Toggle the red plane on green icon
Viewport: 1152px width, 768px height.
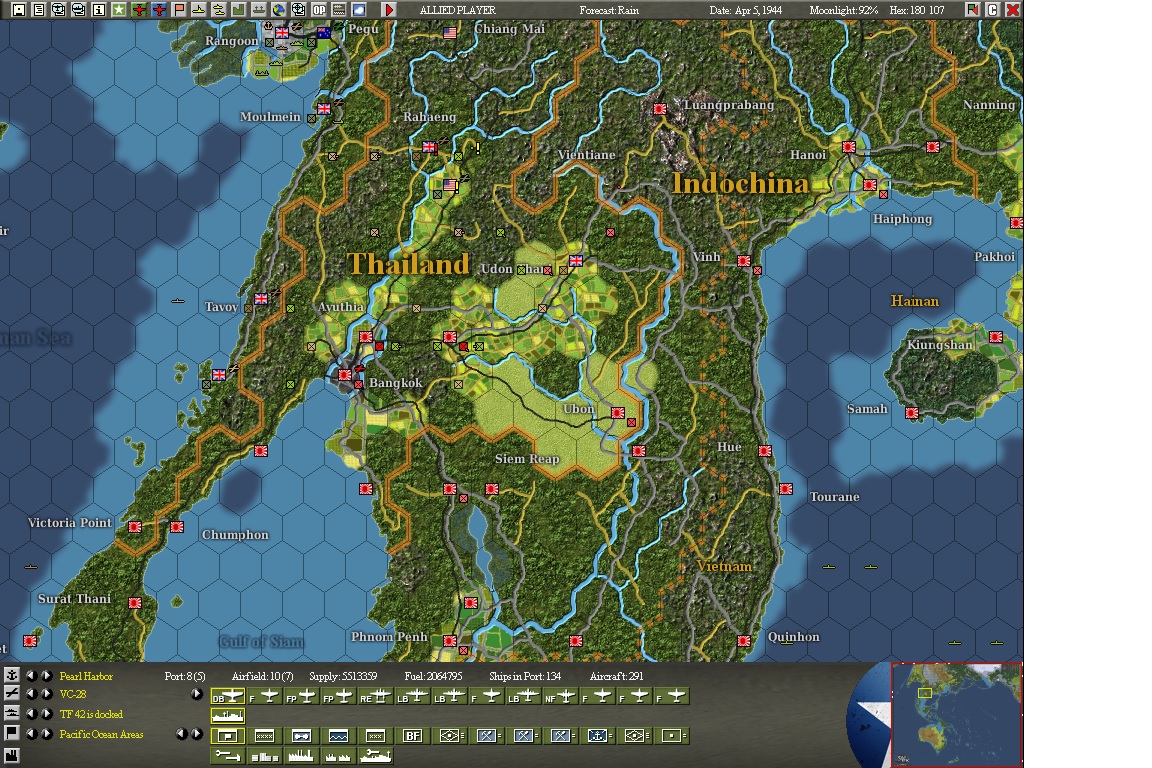tap(139, 10)
